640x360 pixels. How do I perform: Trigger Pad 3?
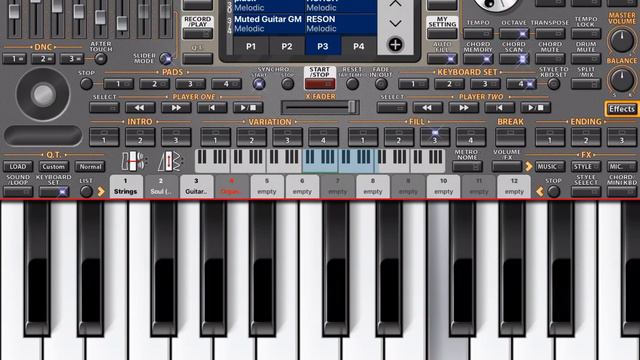[190, 84]
